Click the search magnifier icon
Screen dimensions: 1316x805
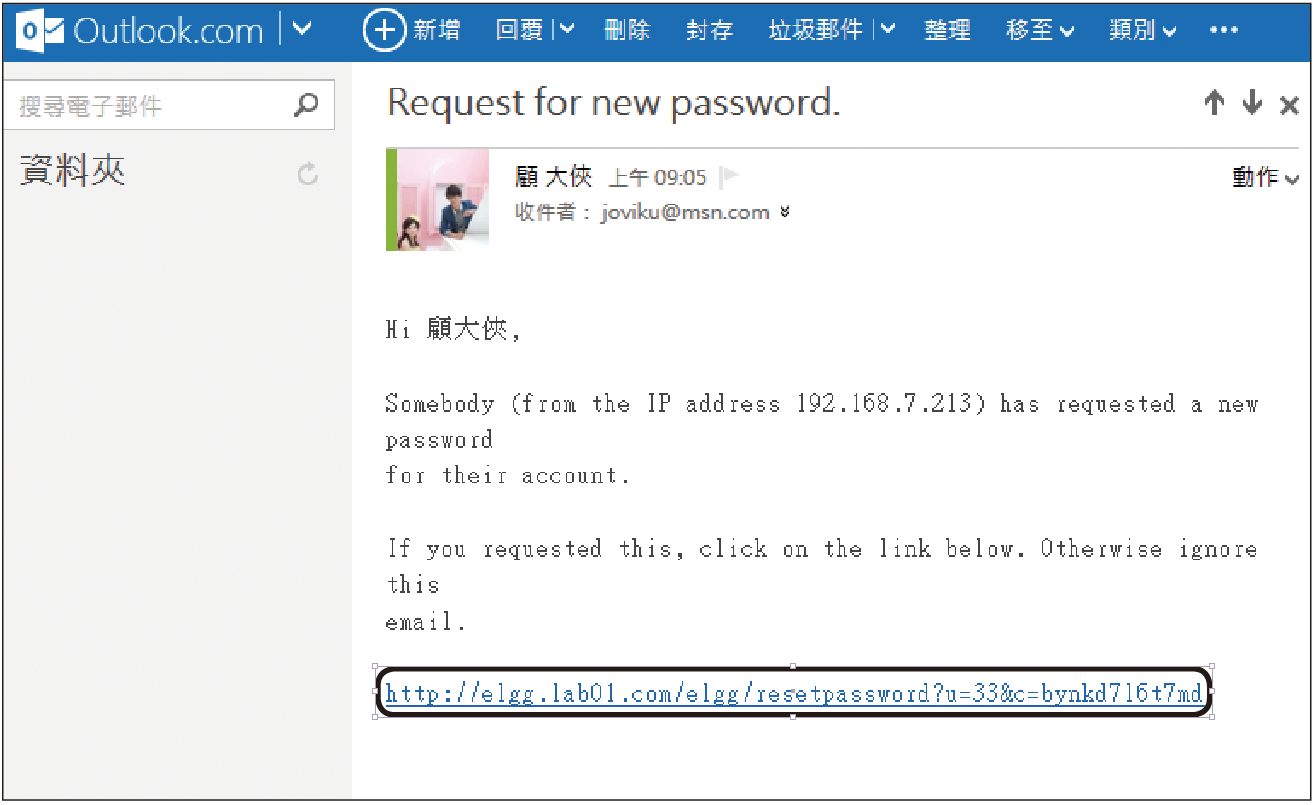coord(306,105)
